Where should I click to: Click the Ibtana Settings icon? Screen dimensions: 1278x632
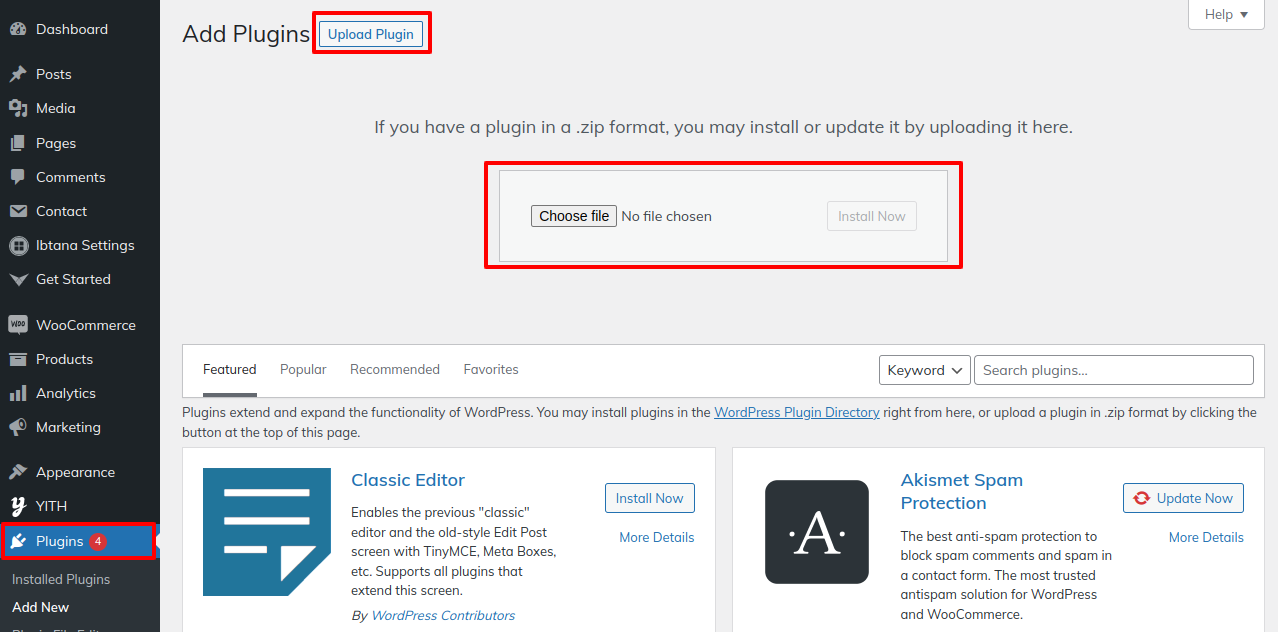tap(18, 245)
